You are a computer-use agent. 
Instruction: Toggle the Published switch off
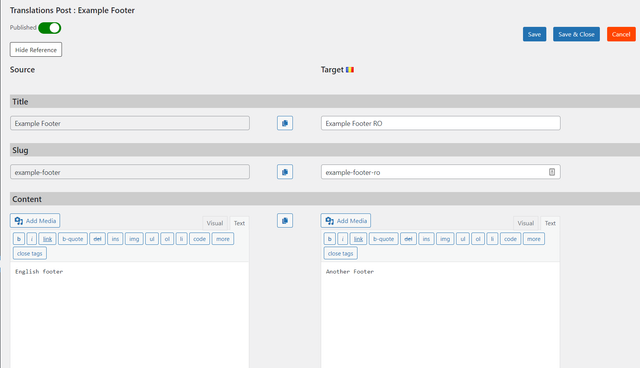coord(50,28)
